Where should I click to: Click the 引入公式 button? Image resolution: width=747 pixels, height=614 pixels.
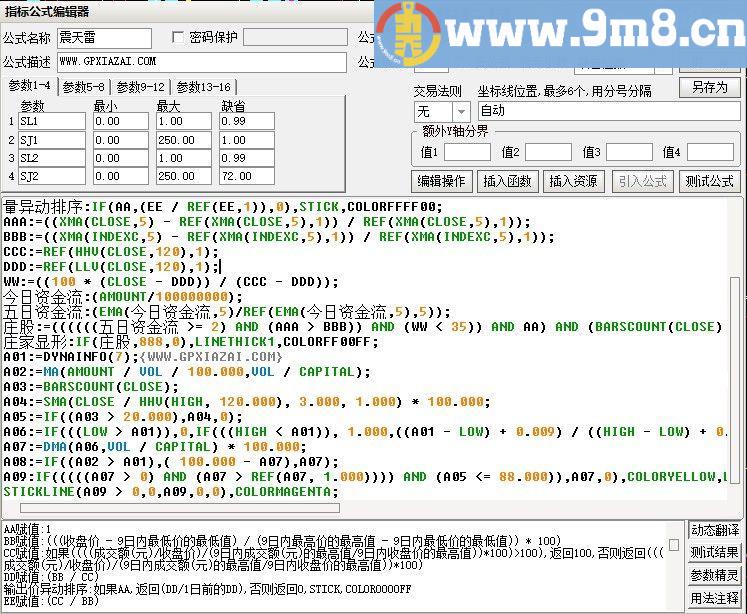(642, 181)
